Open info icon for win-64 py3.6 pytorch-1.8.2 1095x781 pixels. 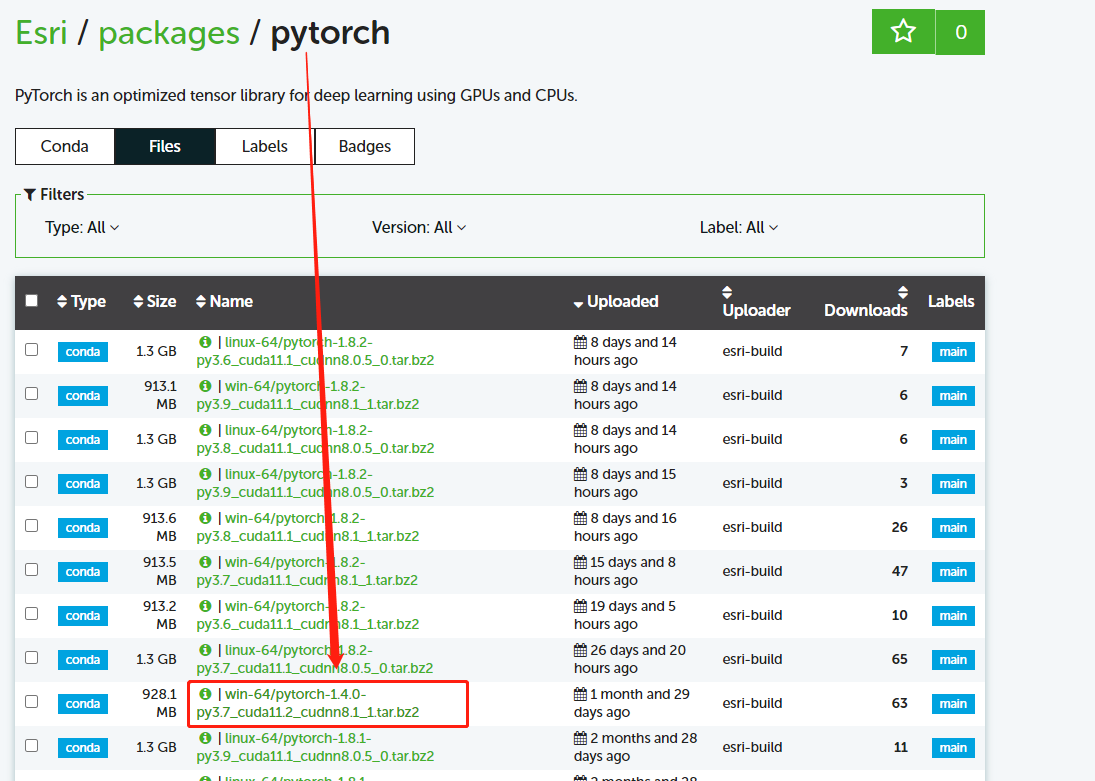pos(205,606)
